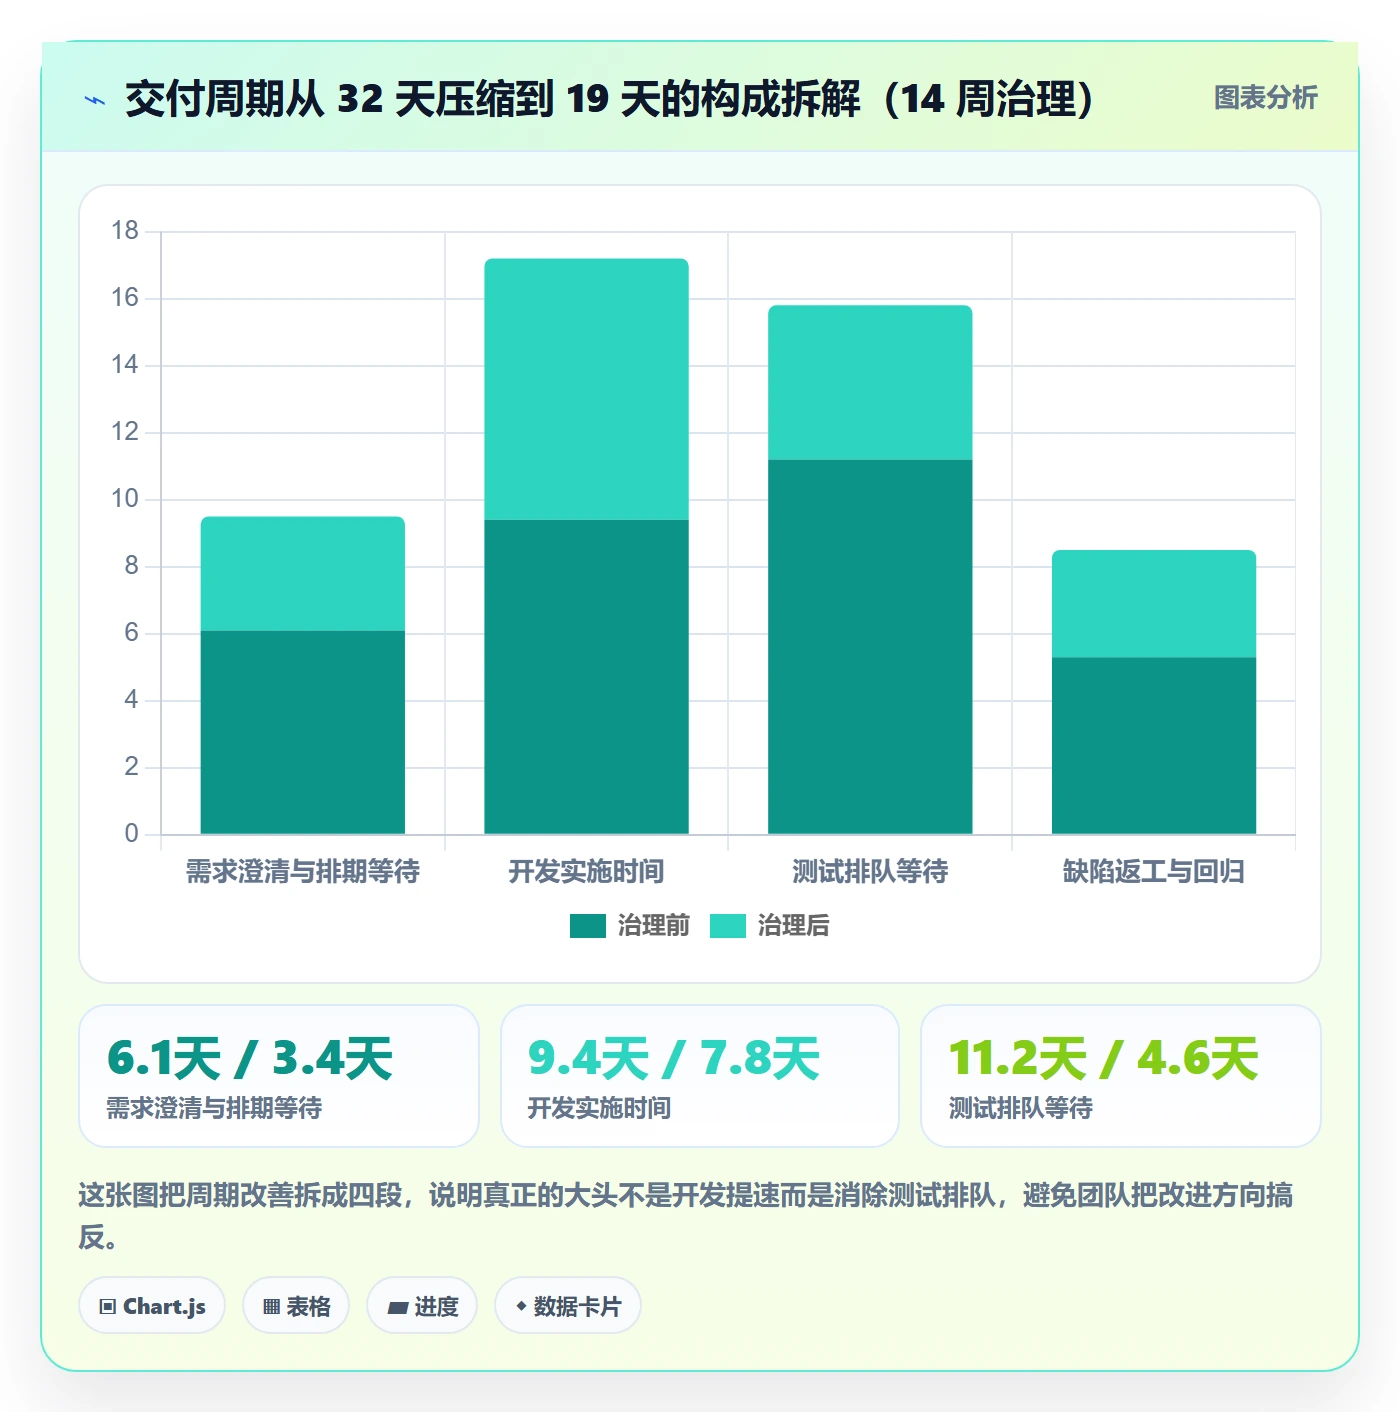Click the 治理前 bar for 测试排队等待
The image size is (1400, 1412).
pyautogui.click(x=870, y=647)
